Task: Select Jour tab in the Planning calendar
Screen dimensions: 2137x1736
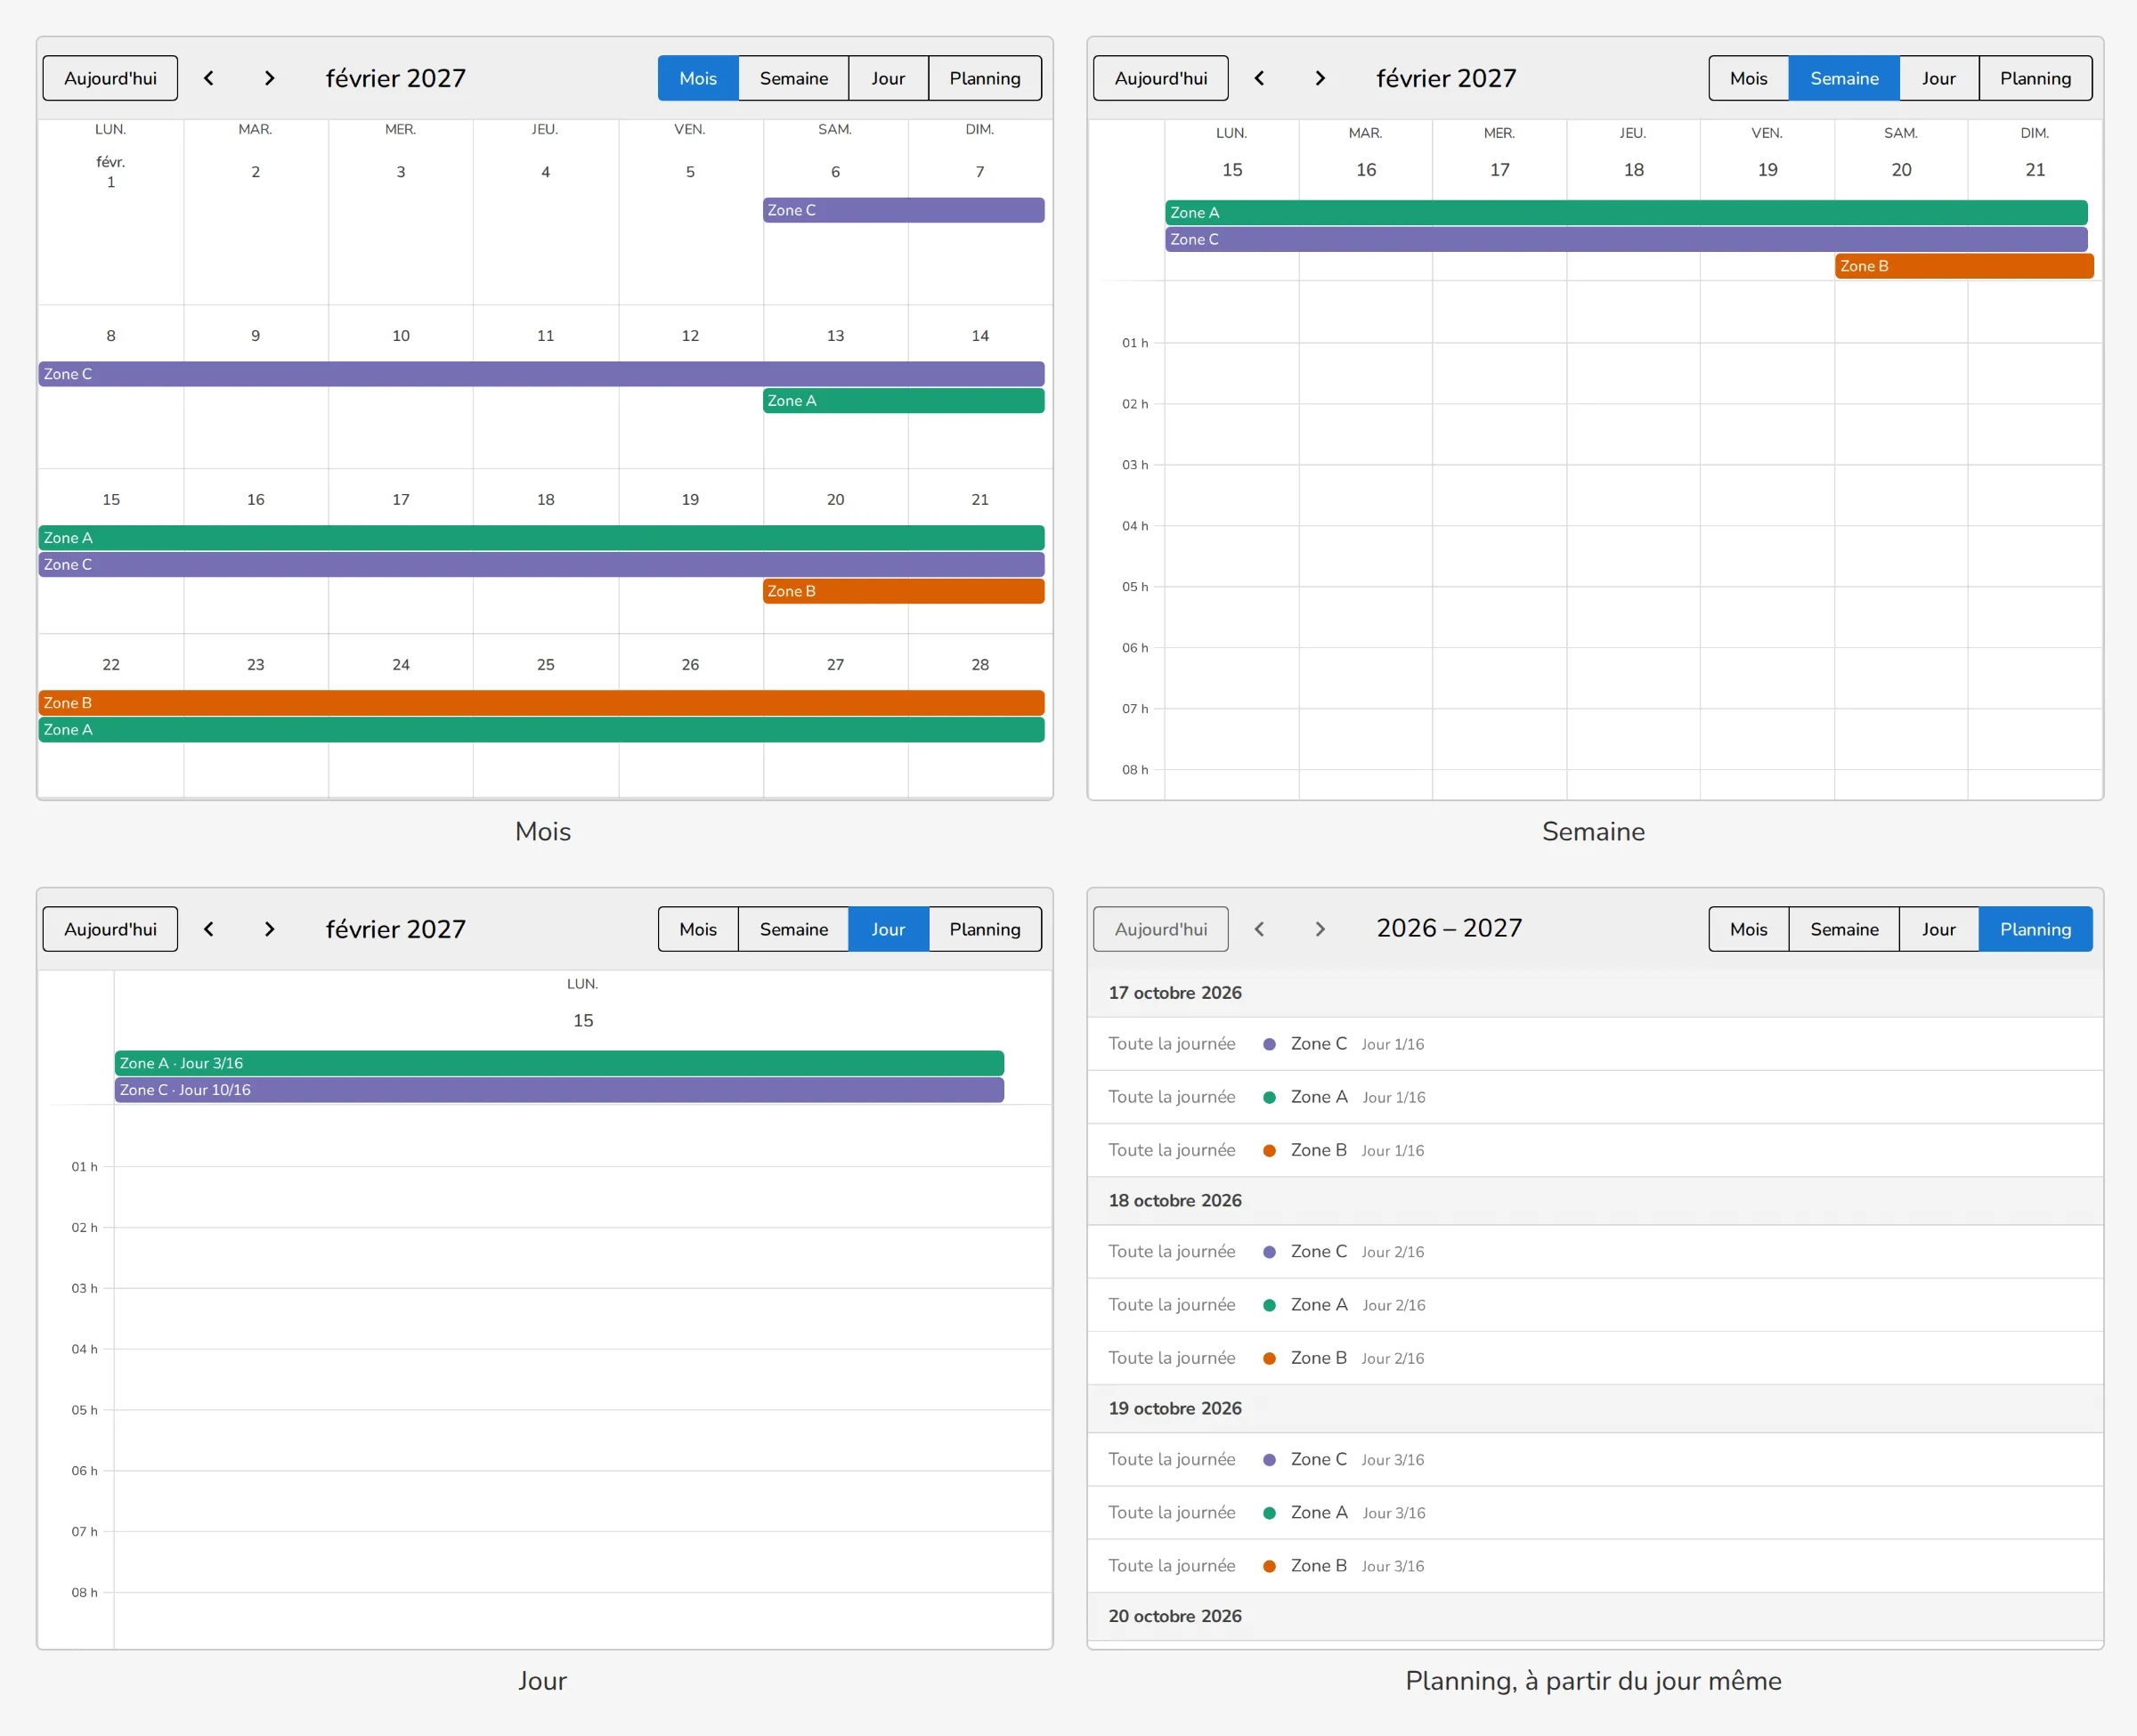Action: click(1938, 929)
